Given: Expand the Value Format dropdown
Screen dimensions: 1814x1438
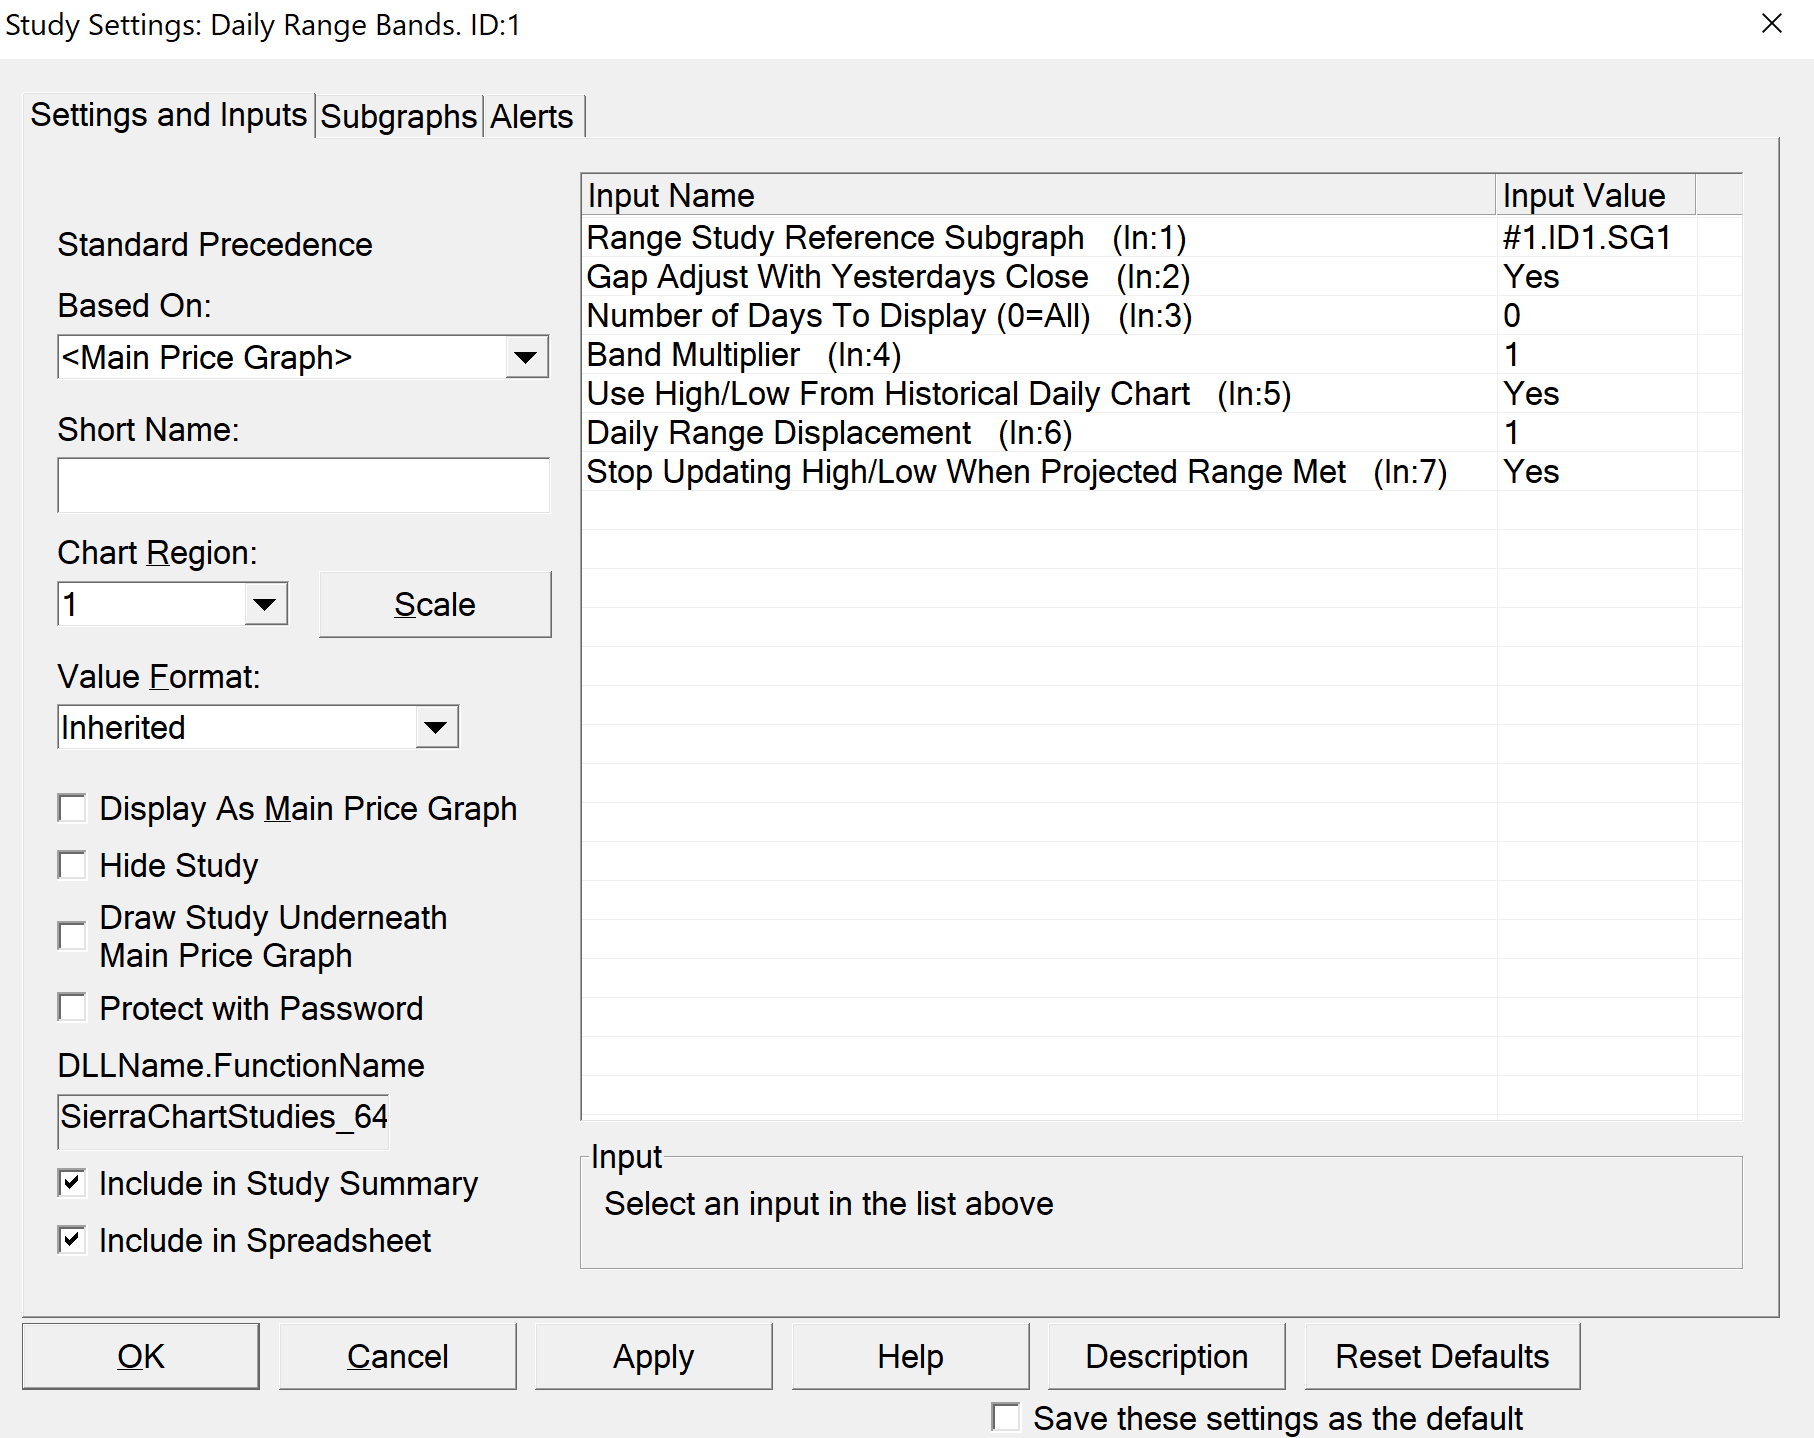Looking at the screenshot, I should tap(436, 727).
